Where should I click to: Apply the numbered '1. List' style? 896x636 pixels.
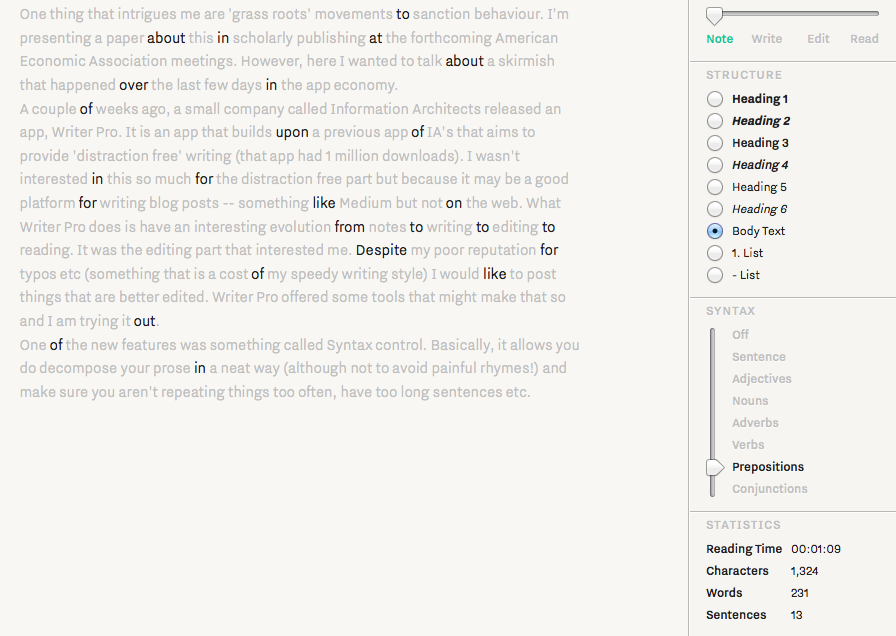tap(715, 253)
